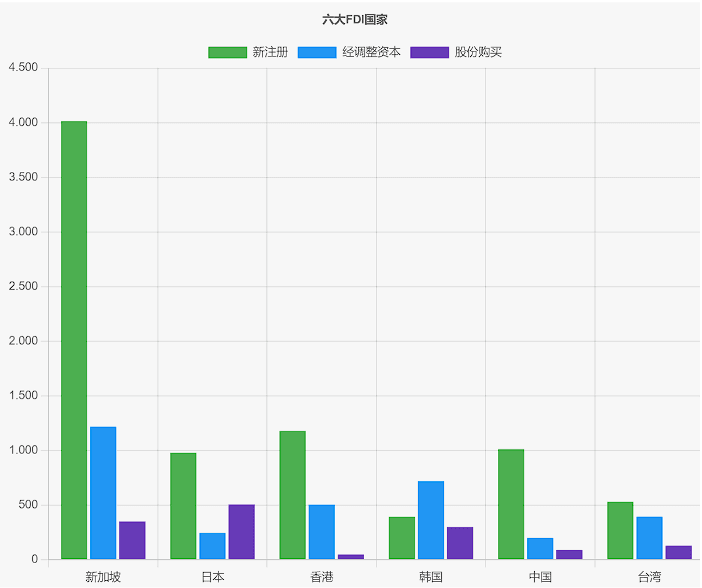Click the 新注册 legend label
Screen dimensions: 702x588
[270, 52]
